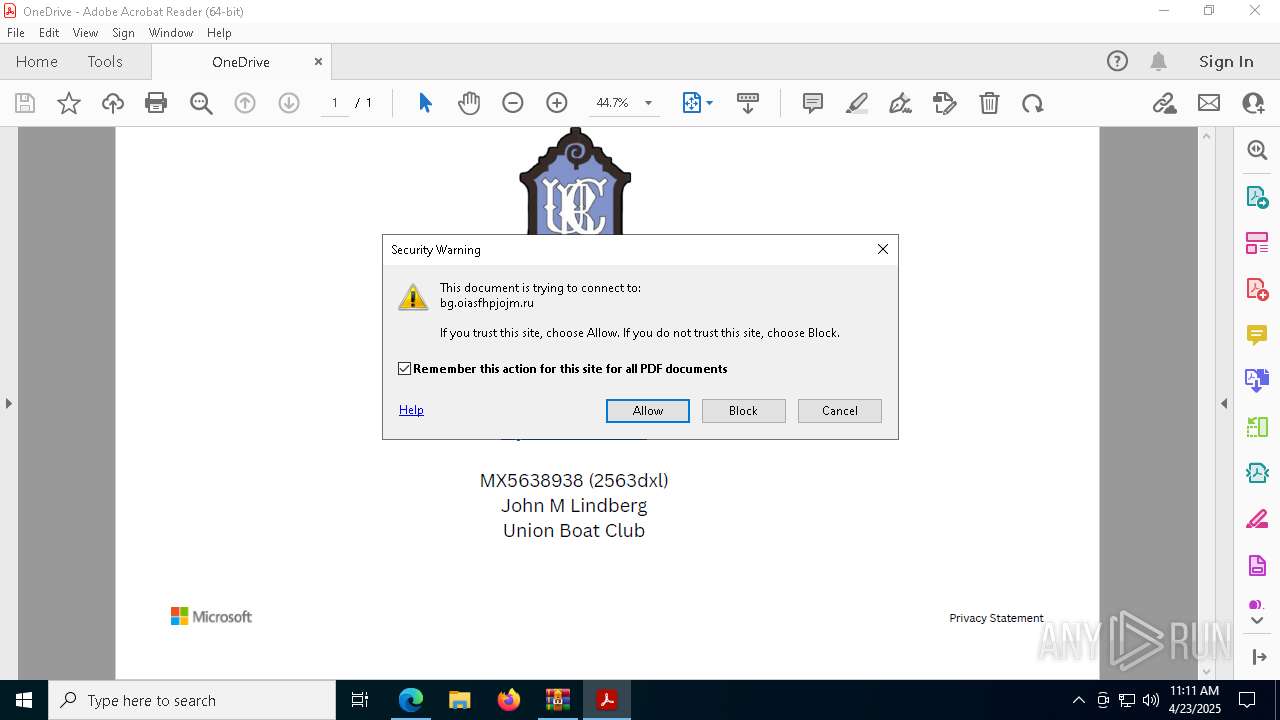Open Comment tool in right sidebar
This screenshot has height=720, width=1280.
coord(1257,335)
